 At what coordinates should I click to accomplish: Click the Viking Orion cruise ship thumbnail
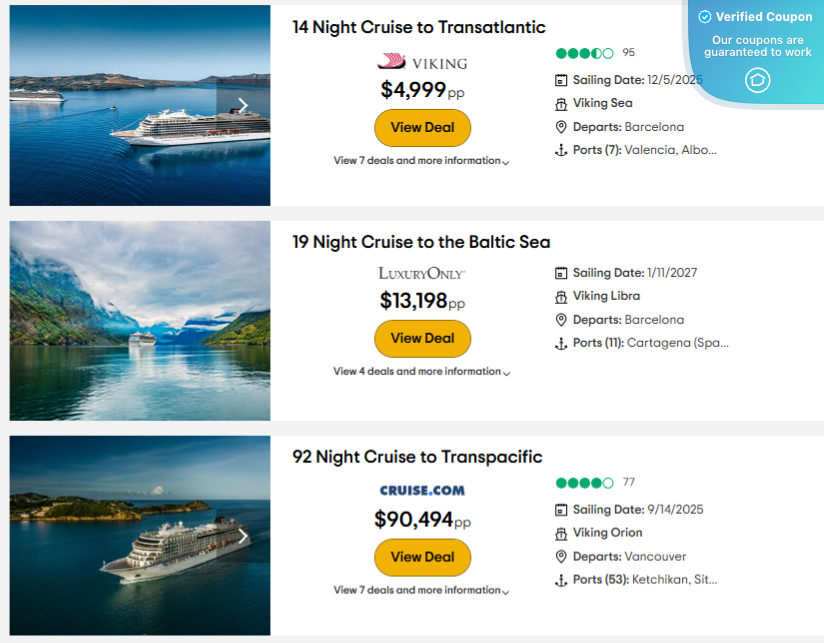(x=139, y=535)
